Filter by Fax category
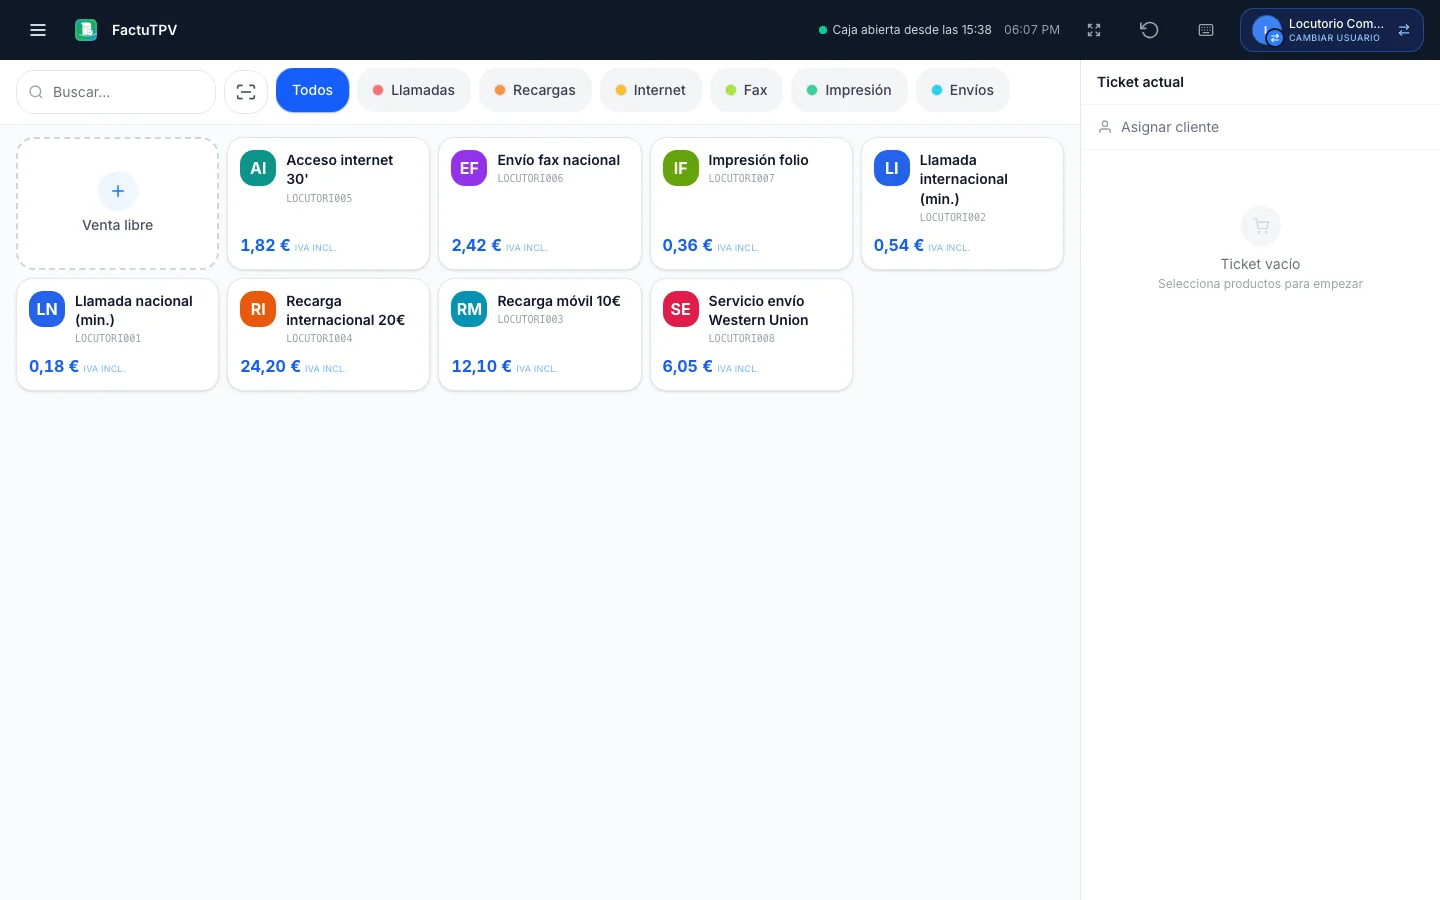1440x900 pixels. tap(747, 90)
